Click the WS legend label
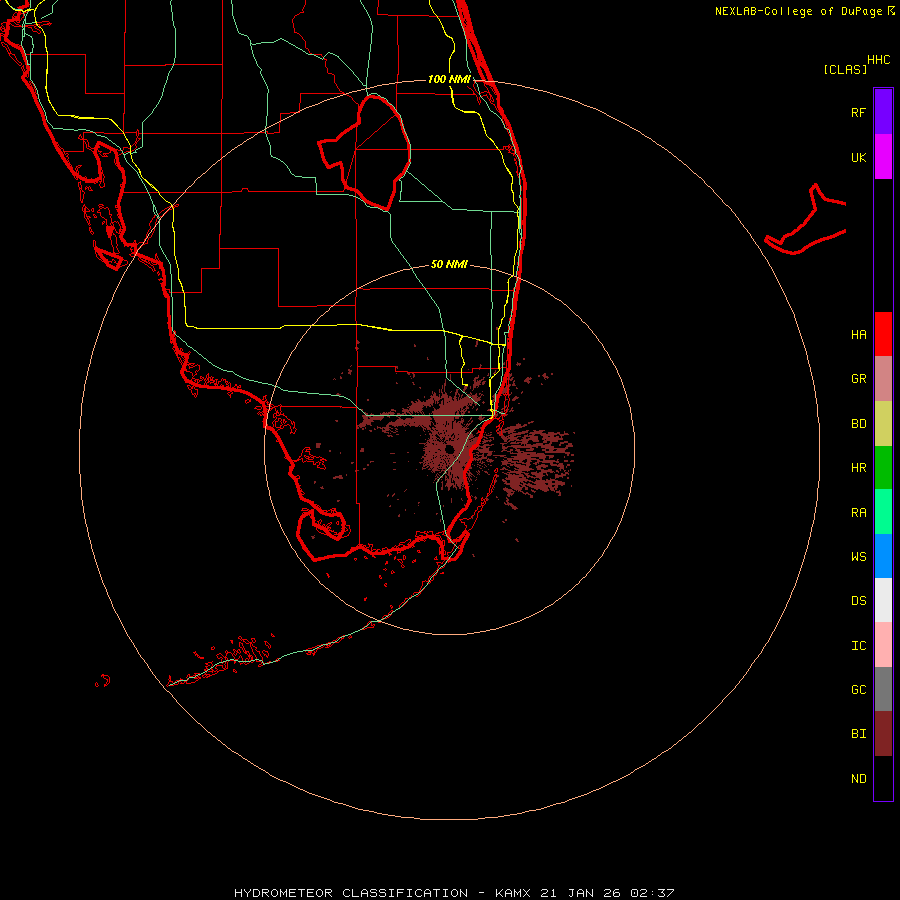This screenshot has height=900, width=900. click(858, 556)
